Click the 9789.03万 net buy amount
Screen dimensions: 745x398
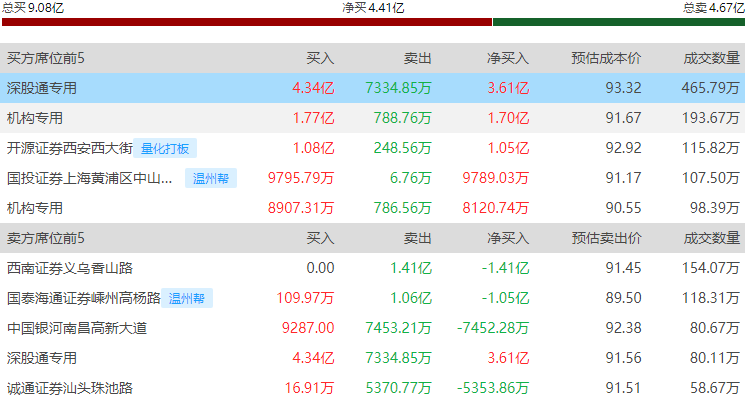click(496, 178)
